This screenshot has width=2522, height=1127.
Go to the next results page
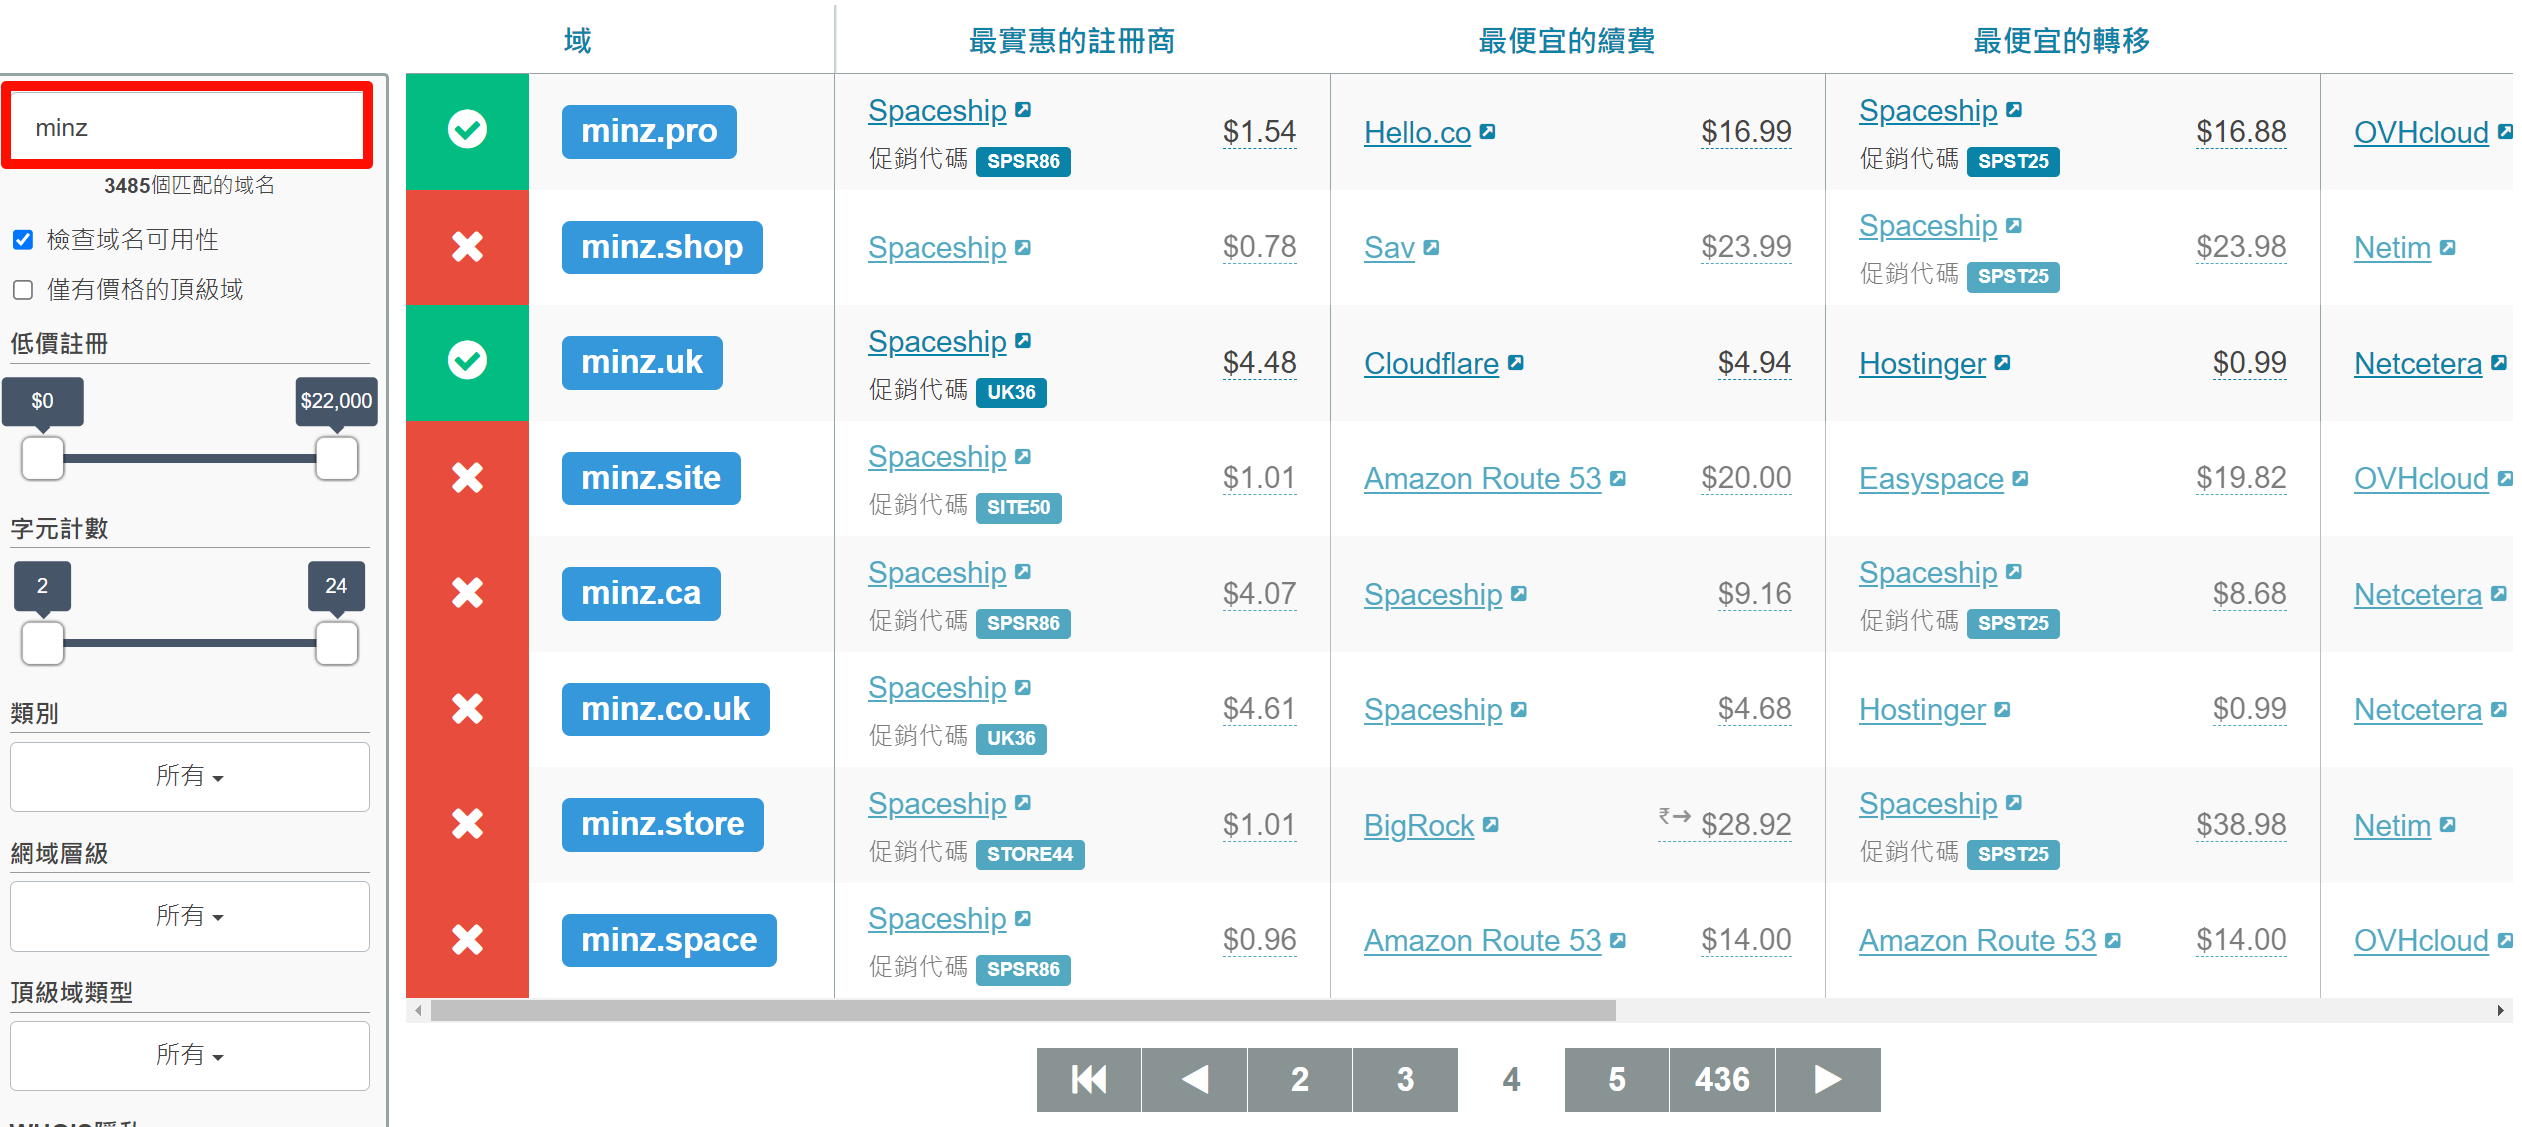point(1828,1079)
